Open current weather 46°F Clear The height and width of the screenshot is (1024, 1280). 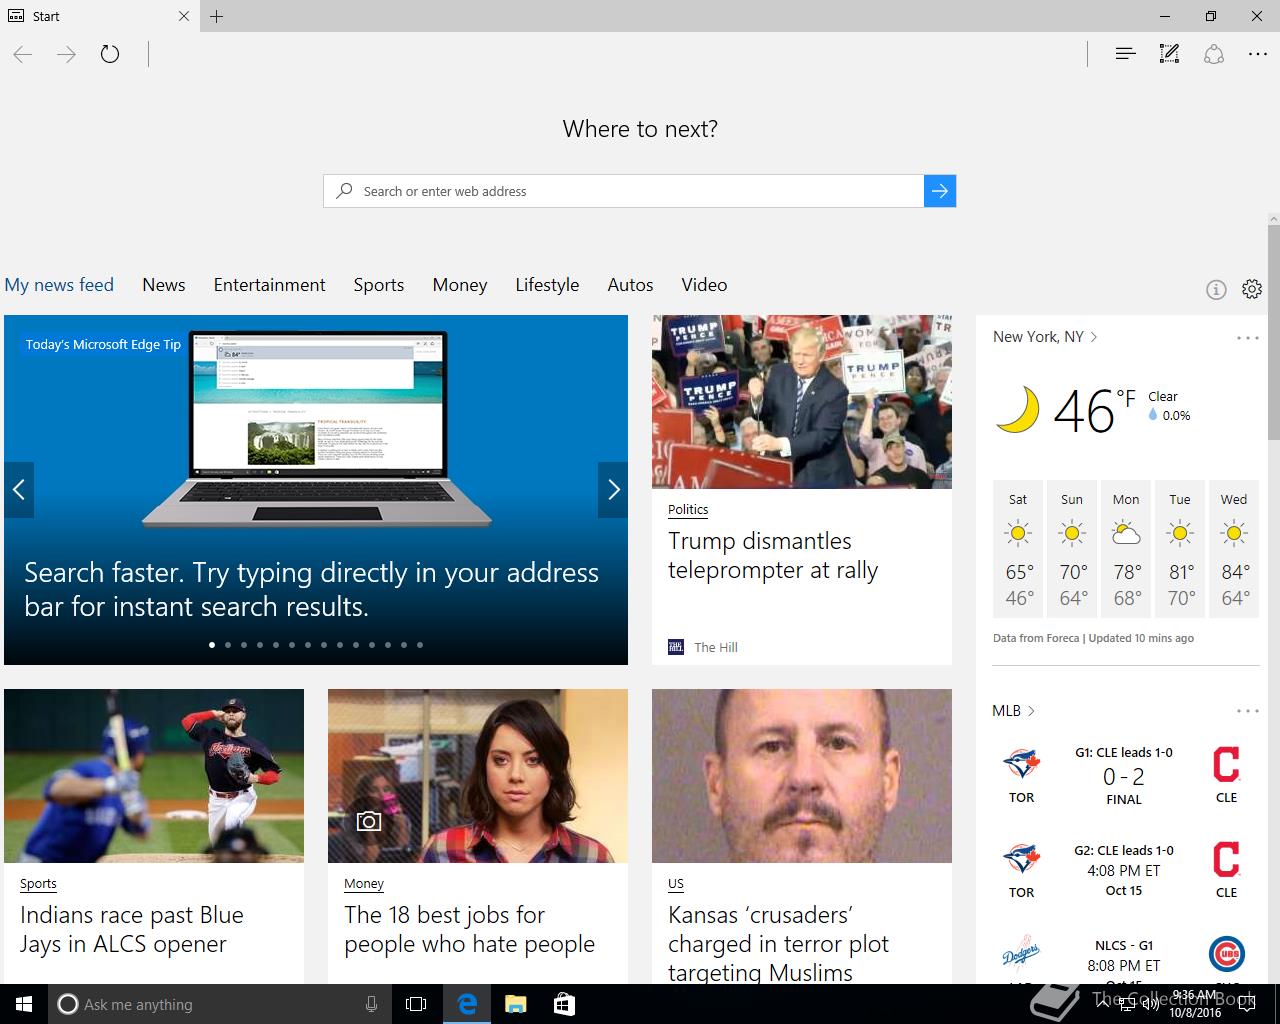1093,410
